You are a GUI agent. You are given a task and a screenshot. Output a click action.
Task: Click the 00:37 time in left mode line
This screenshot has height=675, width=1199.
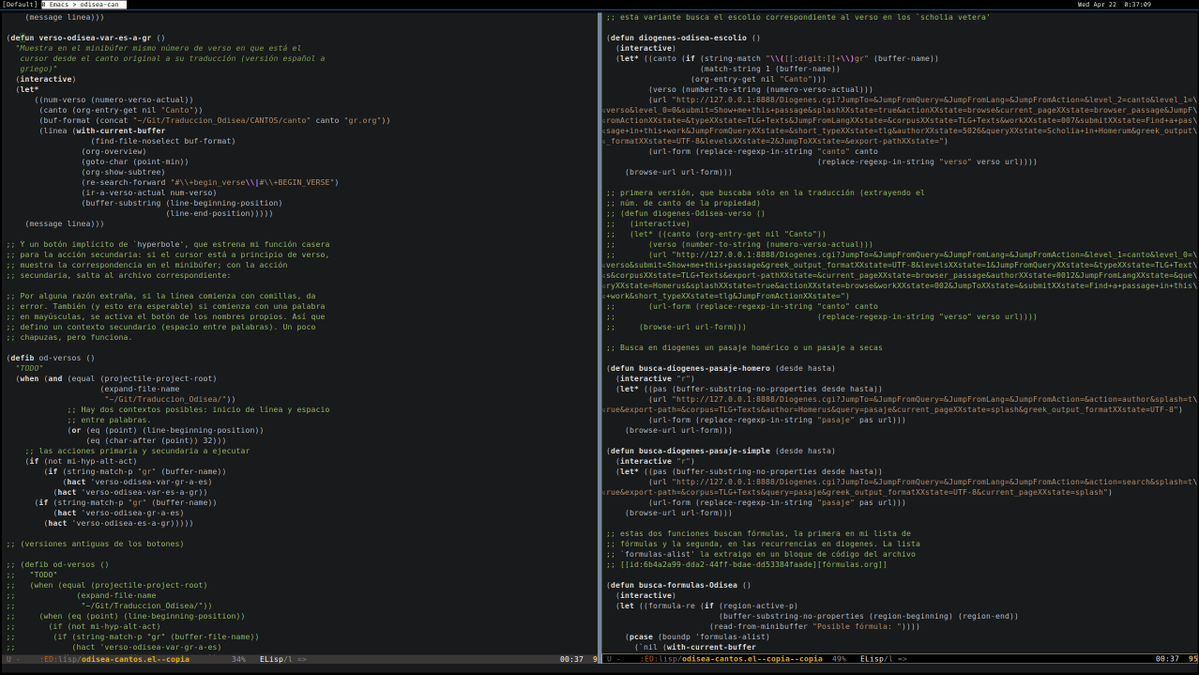[x=571, y=659]
